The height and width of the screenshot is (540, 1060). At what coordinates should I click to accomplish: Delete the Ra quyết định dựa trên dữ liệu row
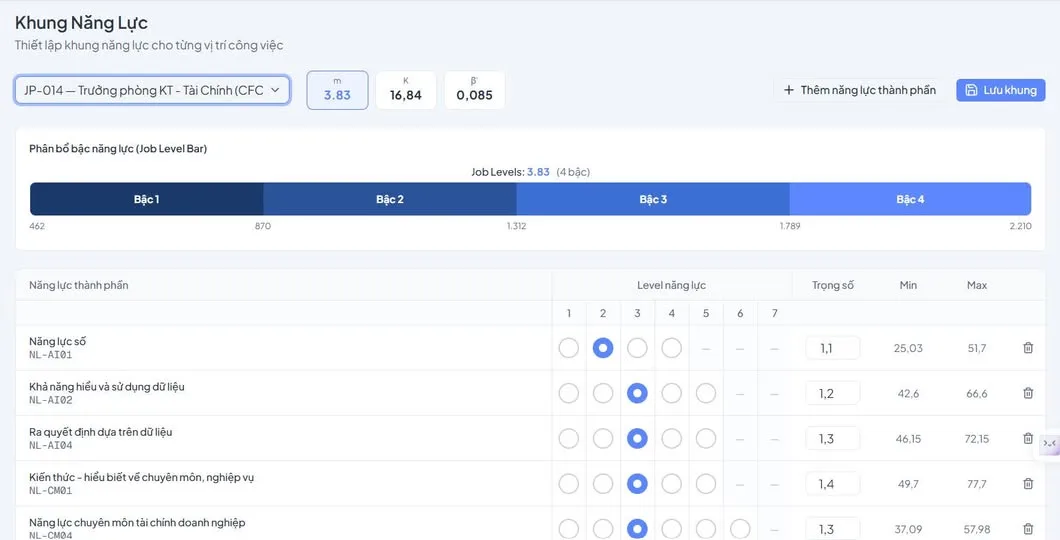(1028, 438)
